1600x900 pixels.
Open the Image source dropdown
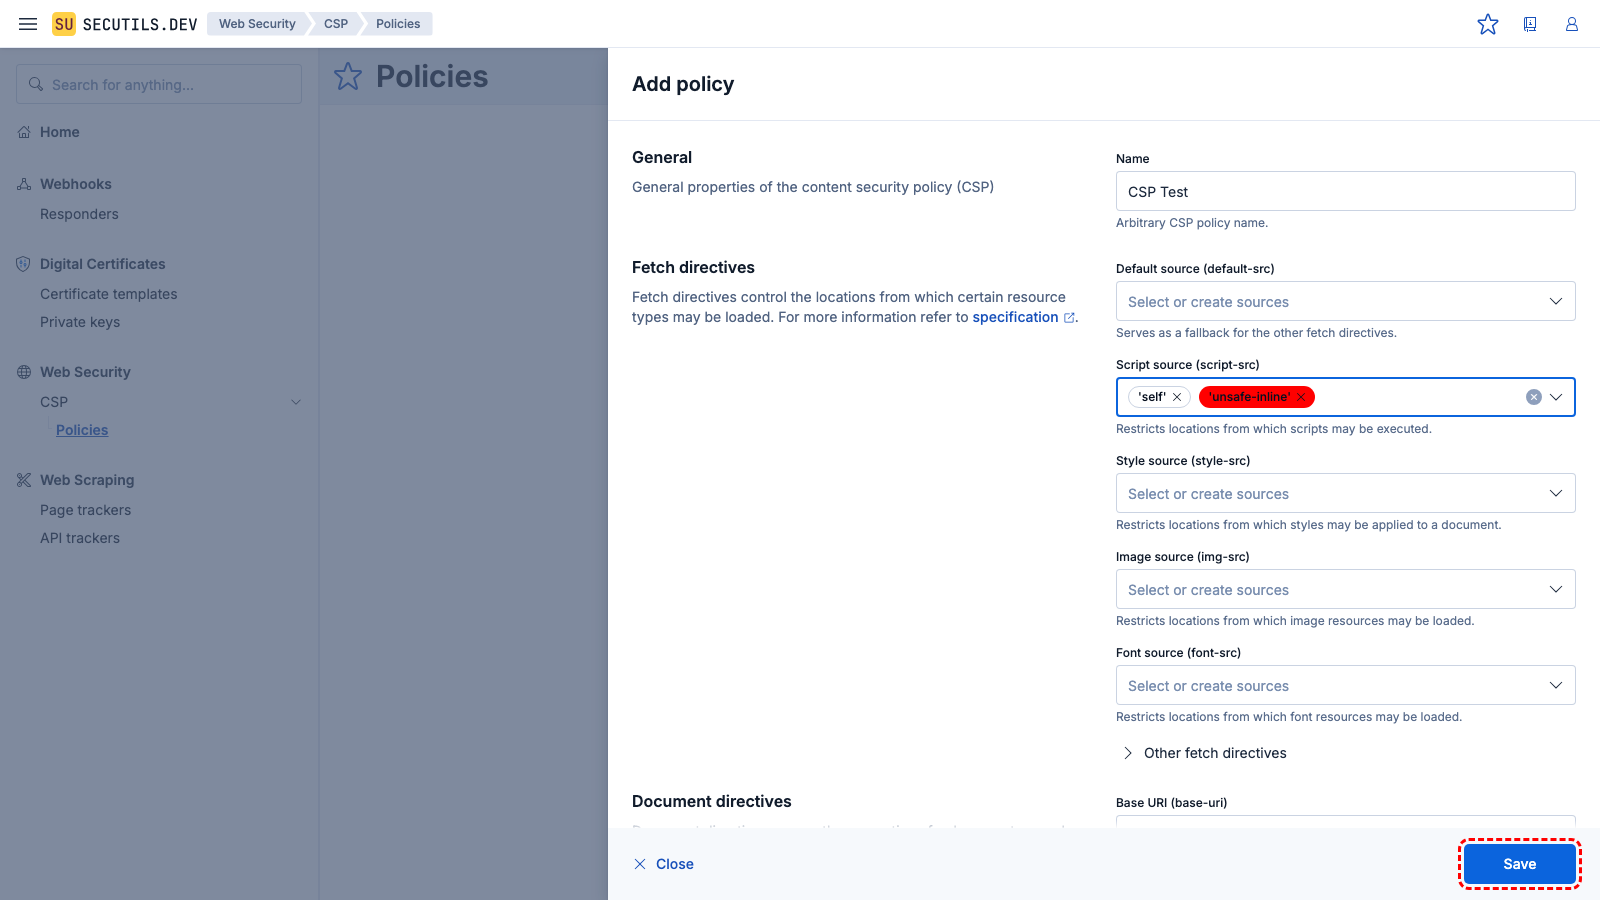tap(1345, 589)
